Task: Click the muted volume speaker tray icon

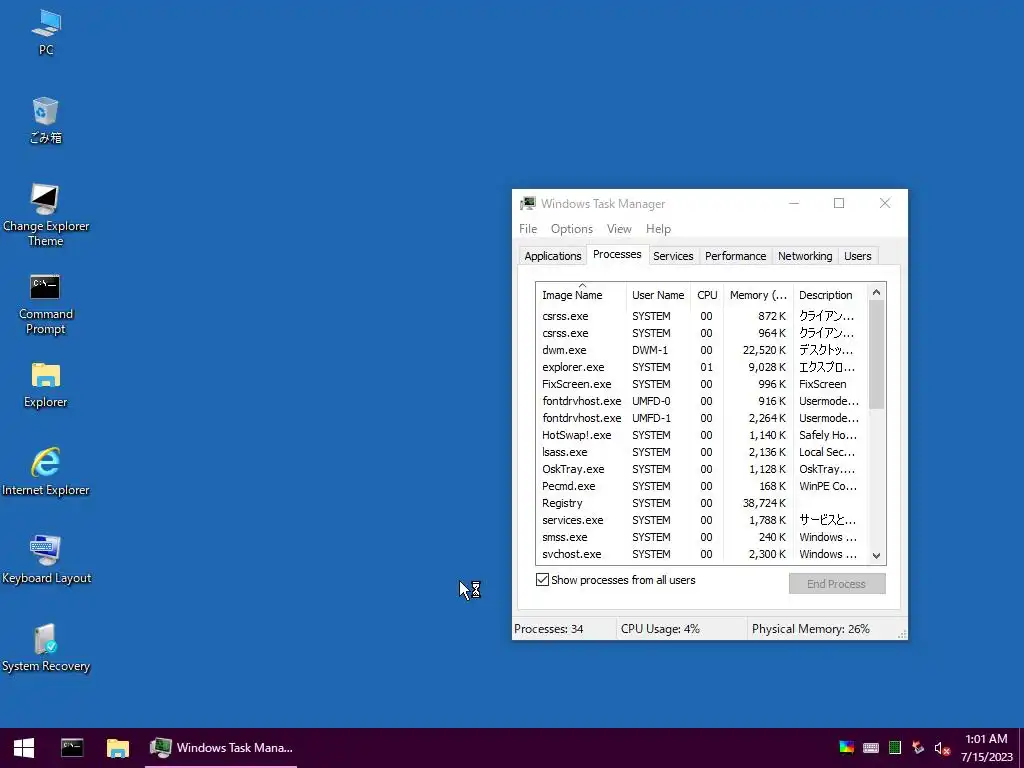Action: pos(942,748)
